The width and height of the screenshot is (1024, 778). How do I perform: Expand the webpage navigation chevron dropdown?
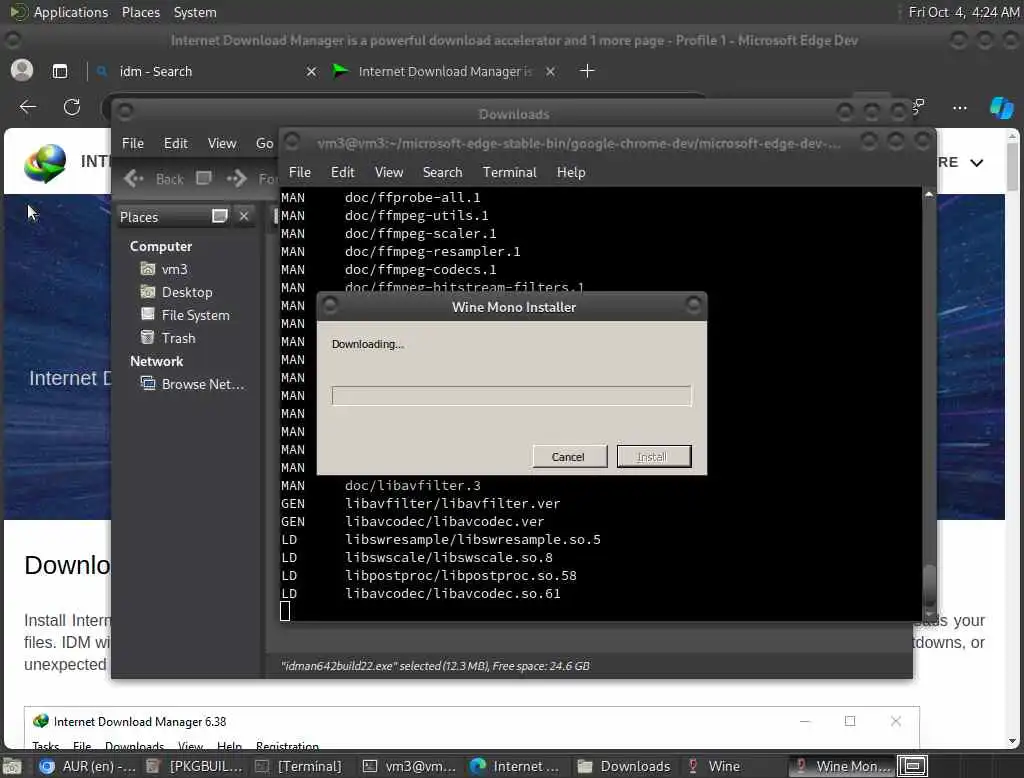(976, 163)
